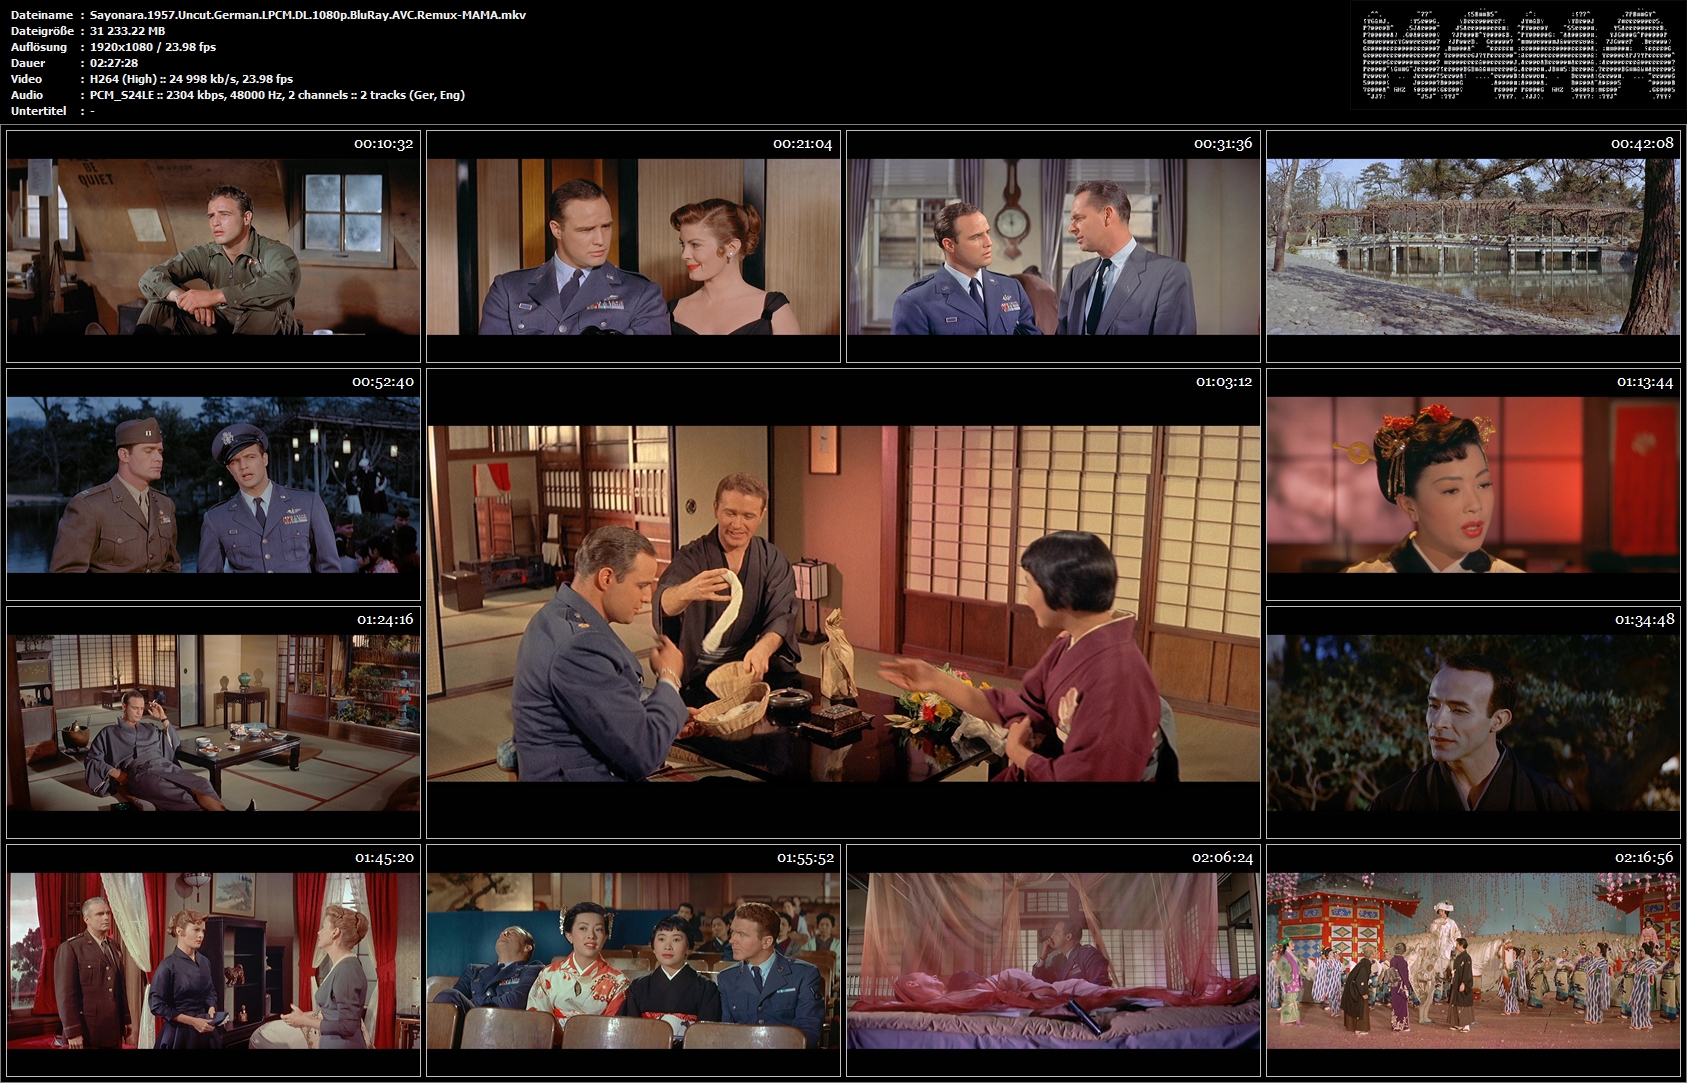Click the large center frame at 01:03:12

pyautogui.click(x=843, y=603)
